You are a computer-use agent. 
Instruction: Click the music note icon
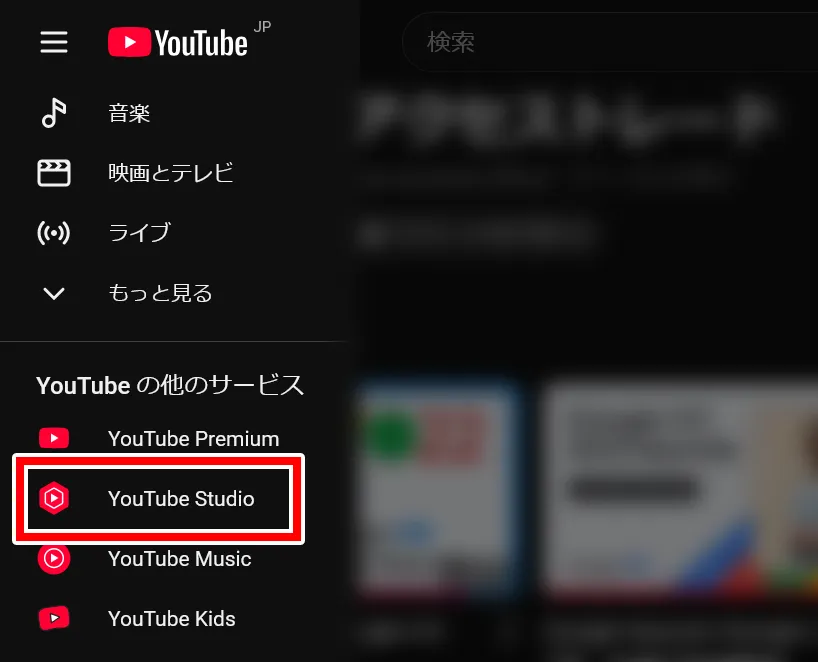pos(54,113)
